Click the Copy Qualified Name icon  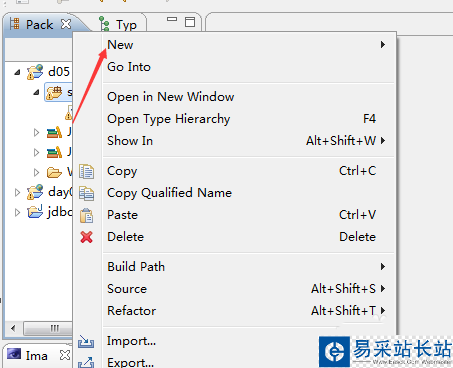coord(86,193)
